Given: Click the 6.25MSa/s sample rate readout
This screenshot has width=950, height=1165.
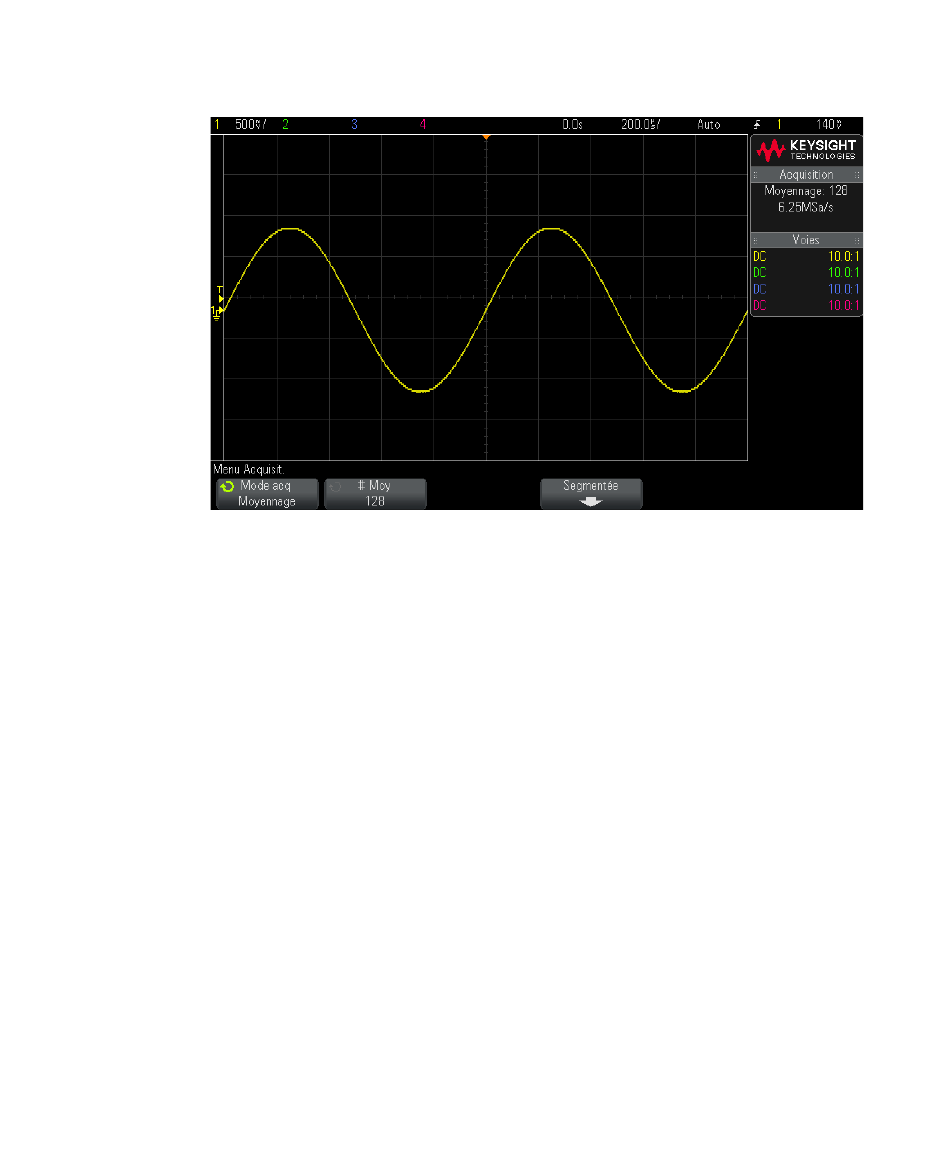Looking at the screenshot, I should [x=806, y=207].
